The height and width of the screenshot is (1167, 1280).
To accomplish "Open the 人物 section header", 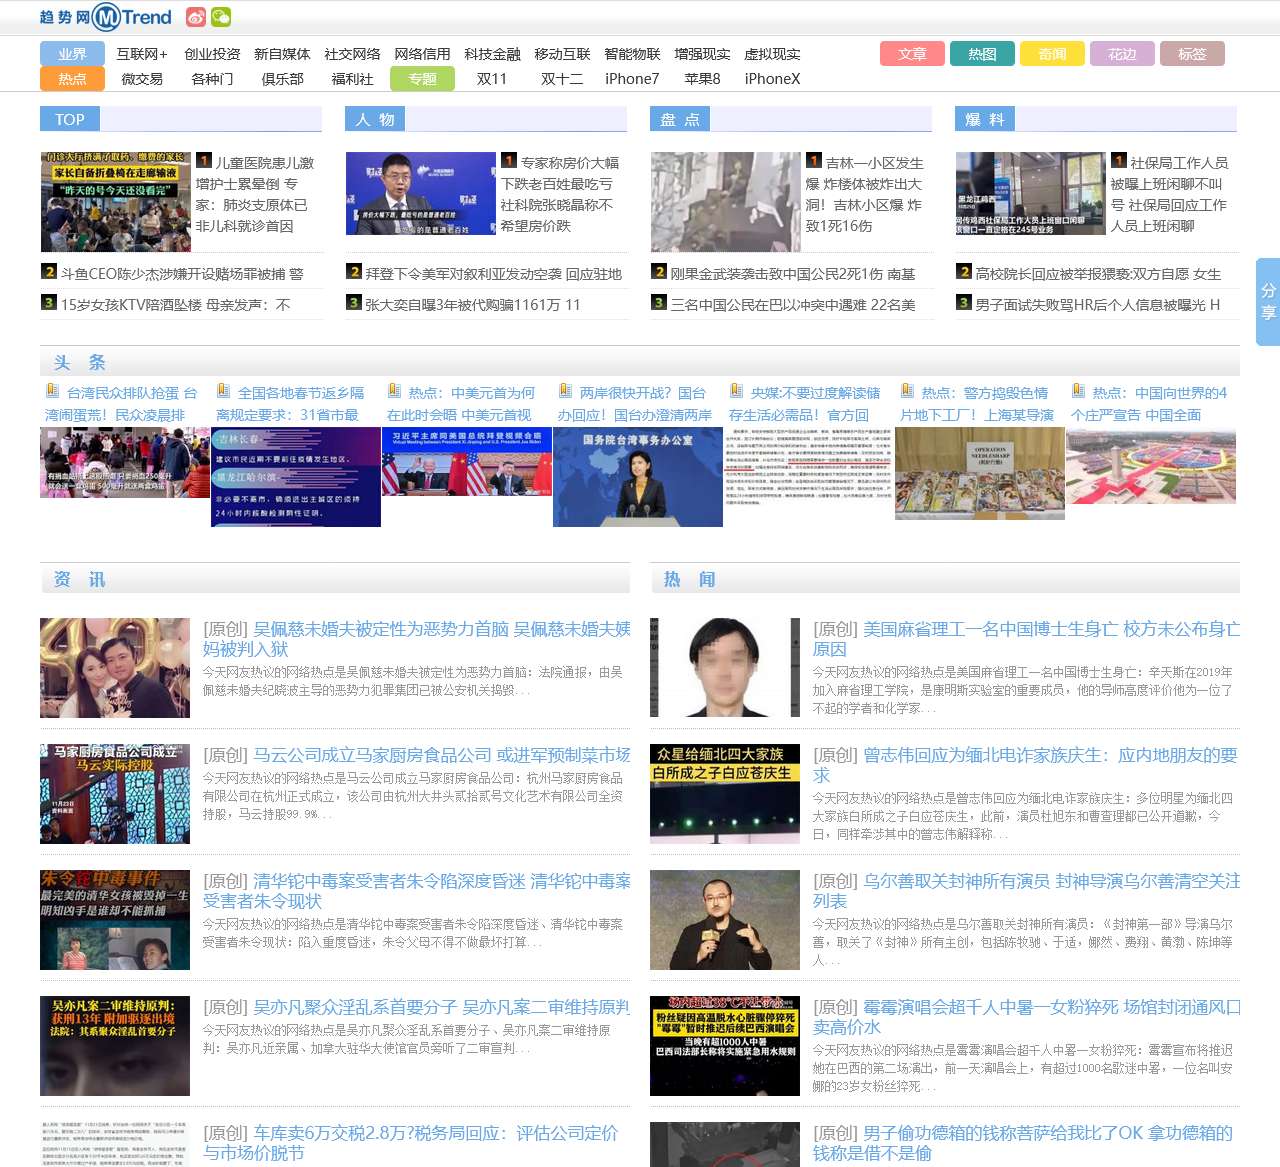I will [x=375, y=119].
